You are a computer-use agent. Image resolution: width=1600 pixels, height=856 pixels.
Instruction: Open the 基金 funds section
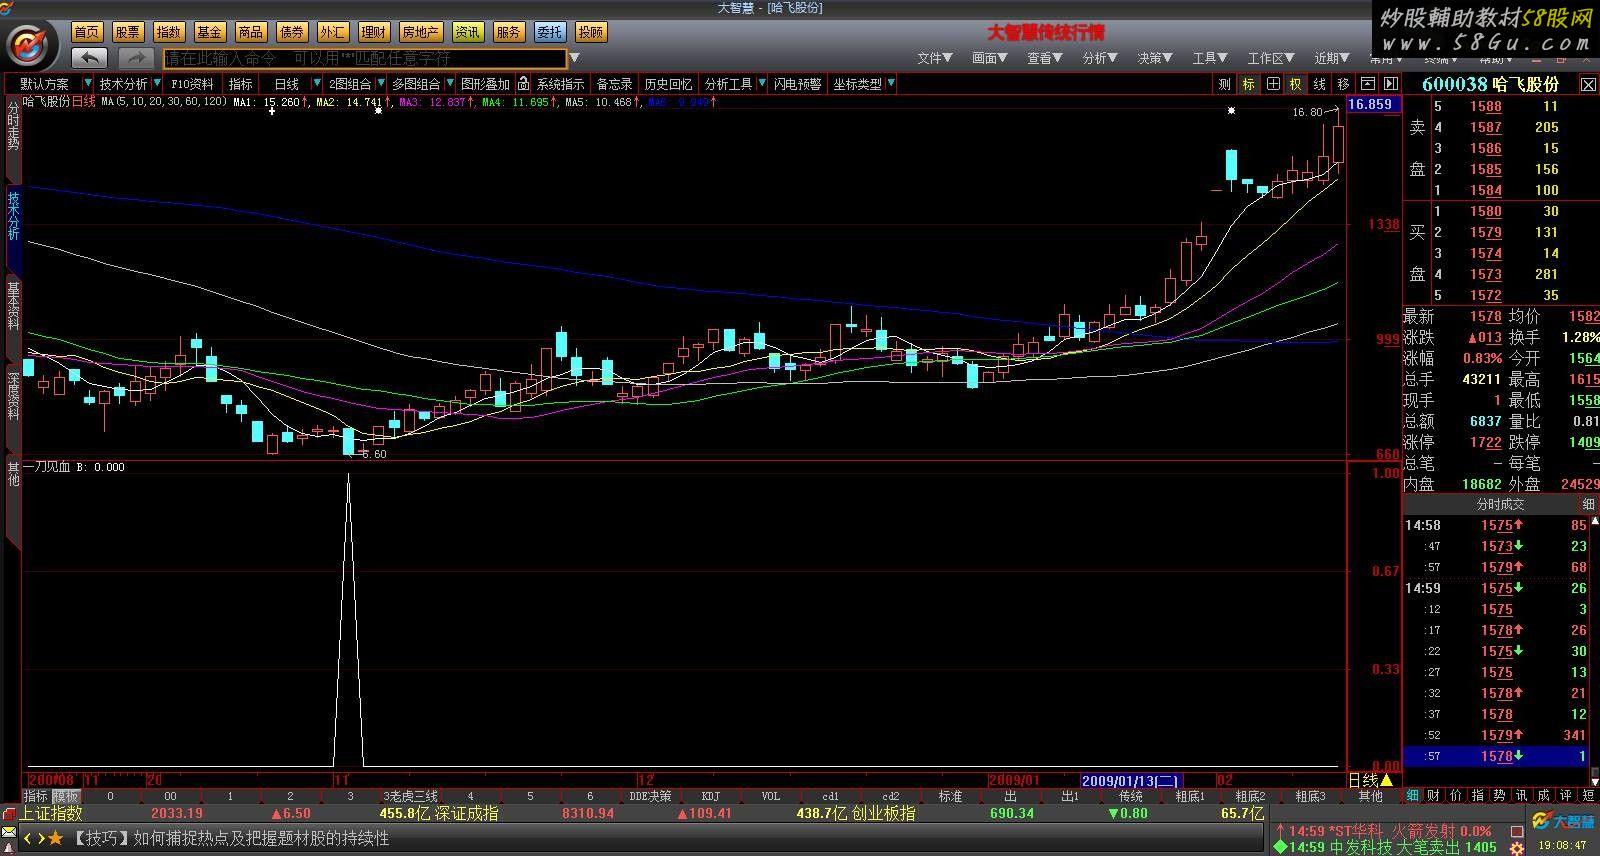tap(209, 32)
